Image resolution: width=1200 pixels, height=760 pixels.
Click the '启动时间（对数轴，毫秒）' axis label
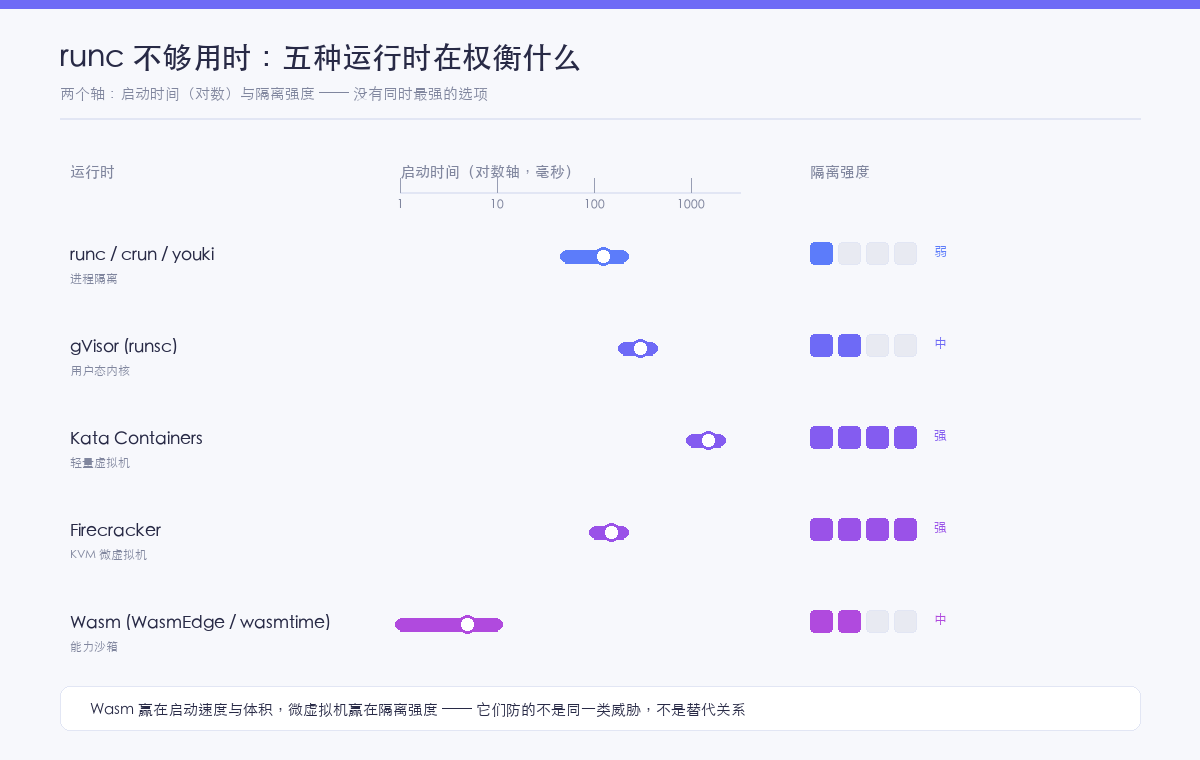pos(487,172)
